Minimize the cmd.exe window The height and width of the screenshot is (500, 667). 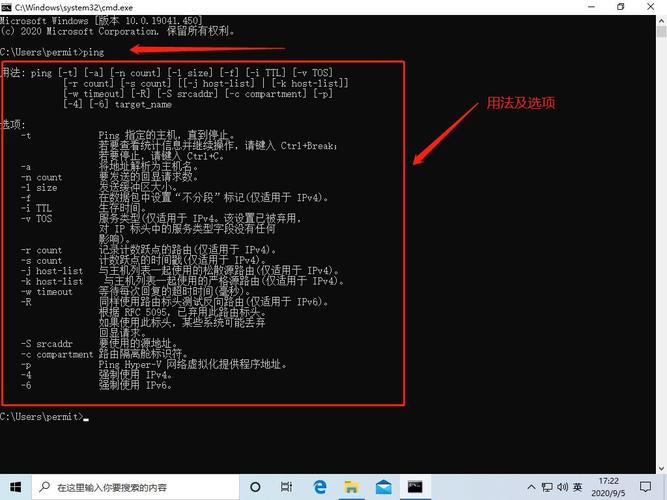click(x=591, y=7)
